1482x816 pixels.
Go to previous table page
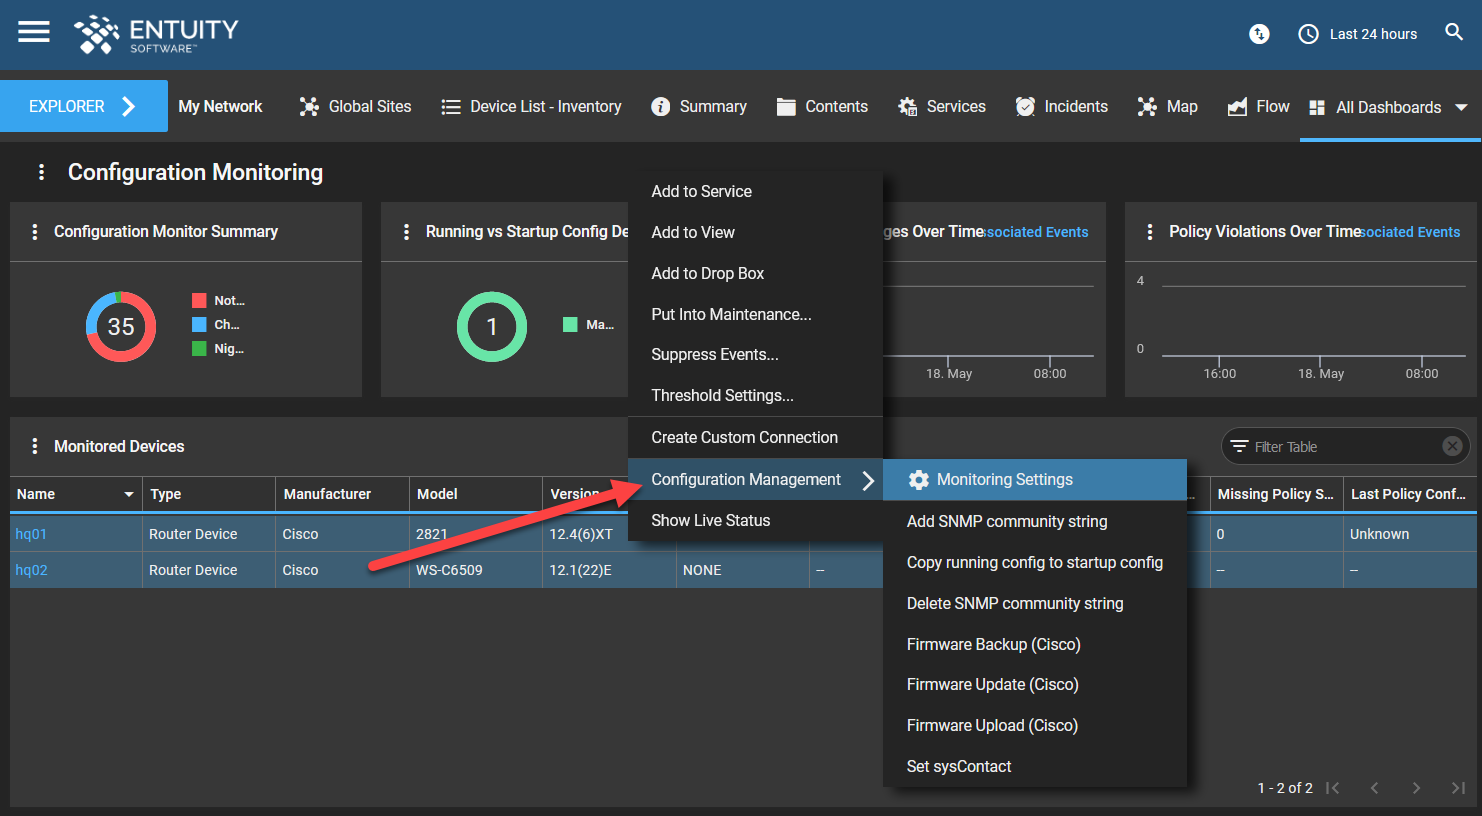point(1374,788)
